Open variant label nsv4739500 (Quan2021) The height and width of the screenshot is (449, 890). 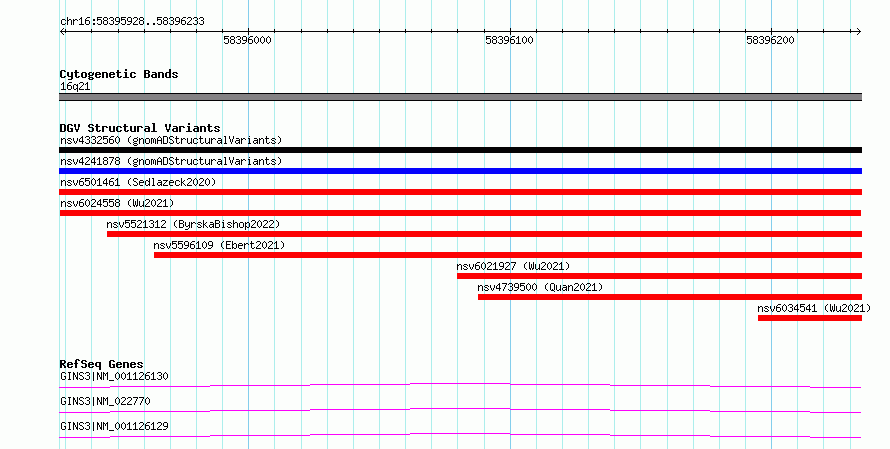(540, 287)
